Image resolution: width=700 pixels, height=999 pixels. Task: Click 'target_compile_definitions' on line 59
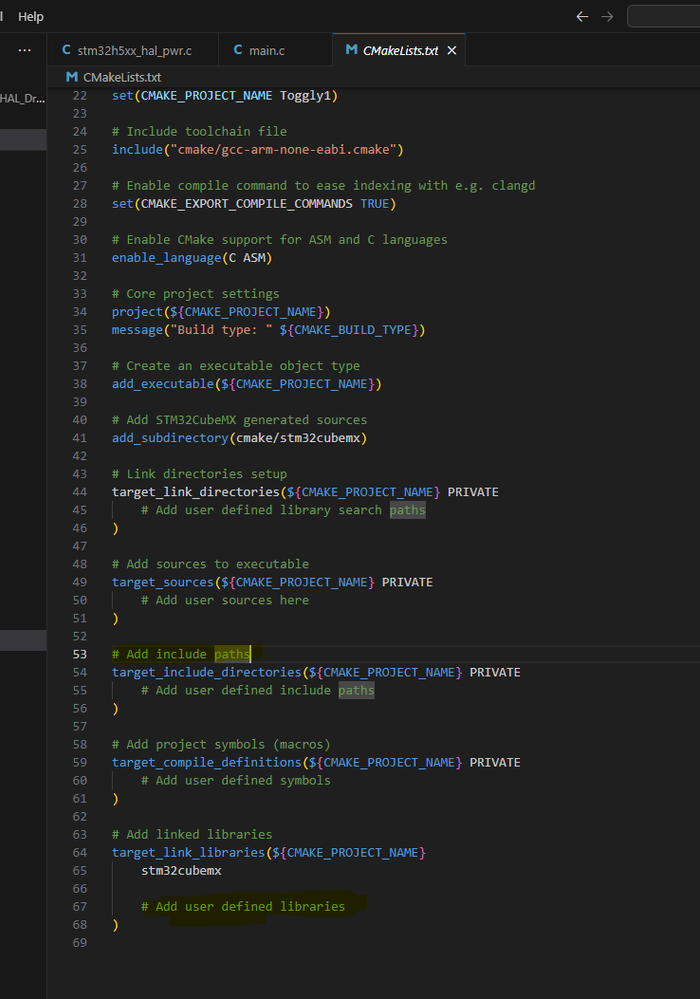[x=206, y=763]
